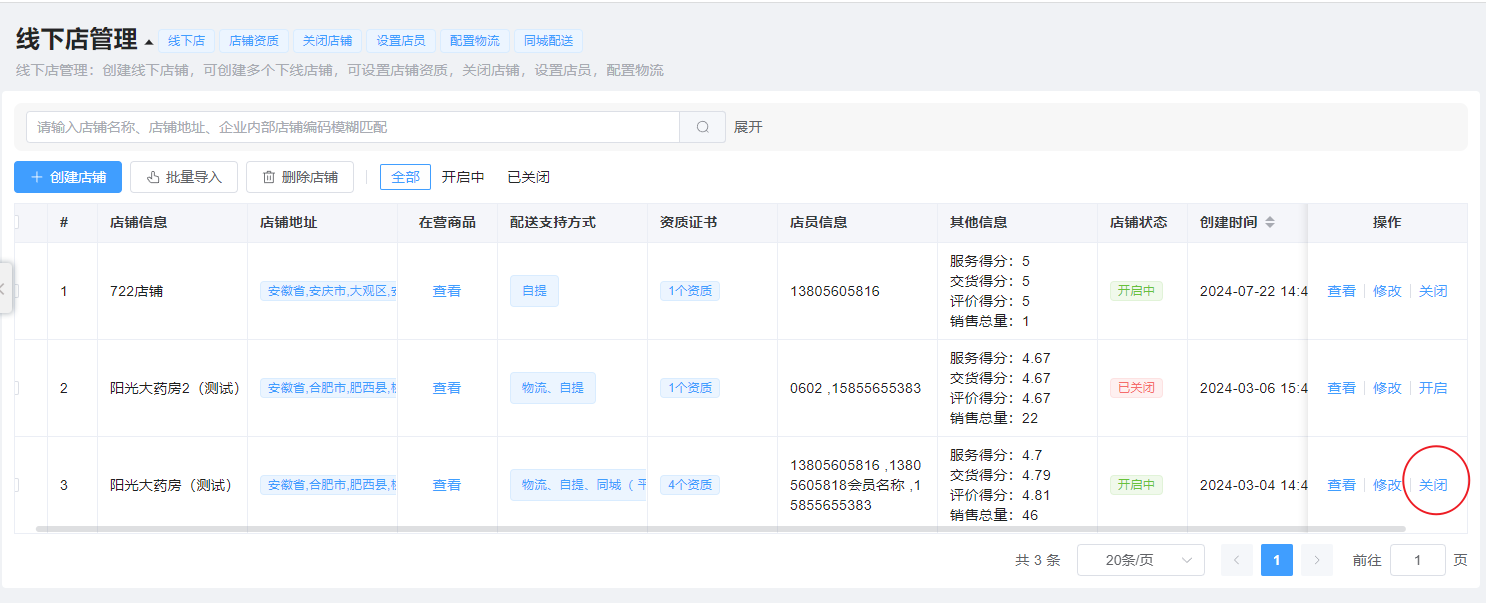Click 批量导入 button
Screen dimensions: 1486x603
click(x=184, y=177)
